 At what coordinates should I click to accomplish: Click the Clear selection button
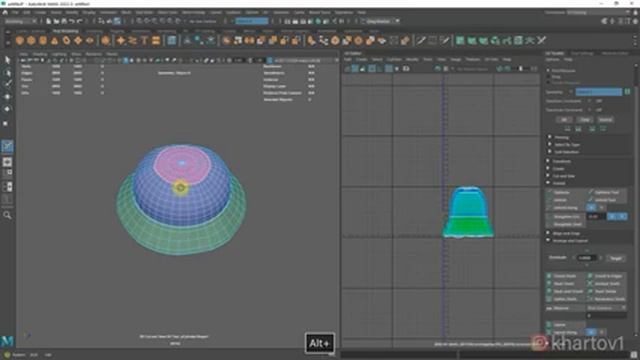point(584,120)
